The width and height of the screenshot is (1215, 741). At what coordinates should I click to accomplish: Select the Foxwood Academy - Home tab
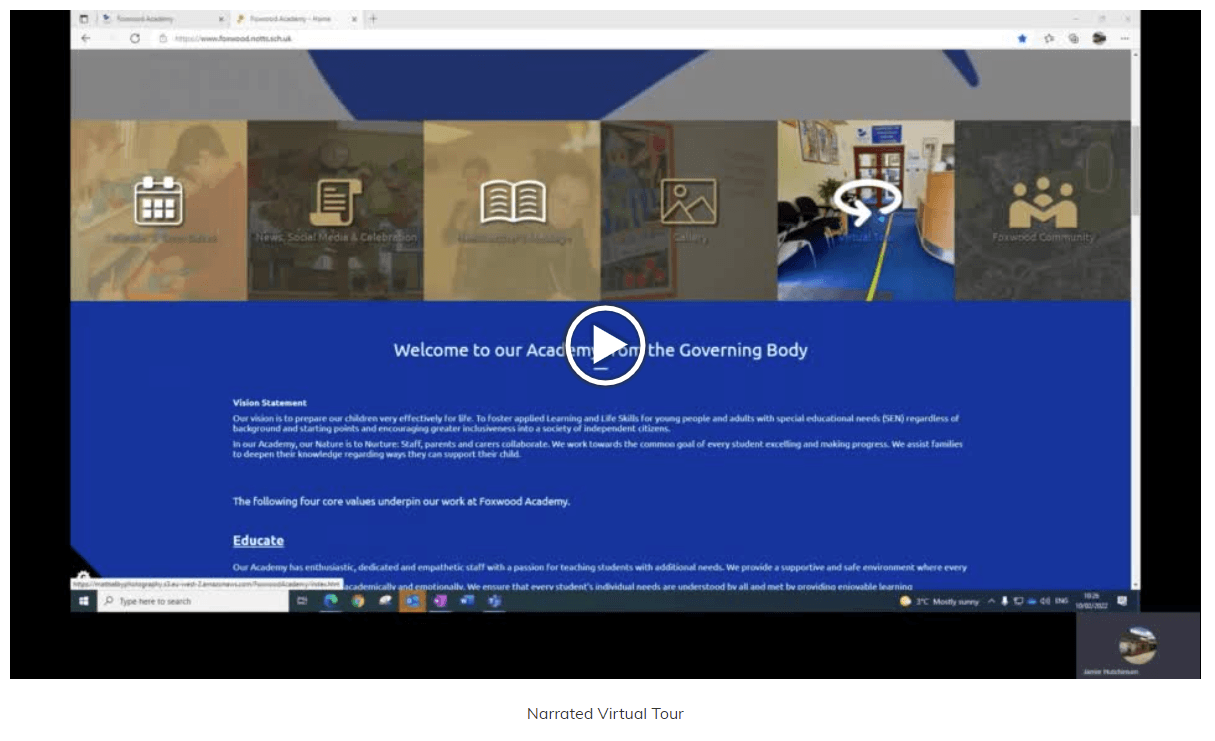coord(296,18)
